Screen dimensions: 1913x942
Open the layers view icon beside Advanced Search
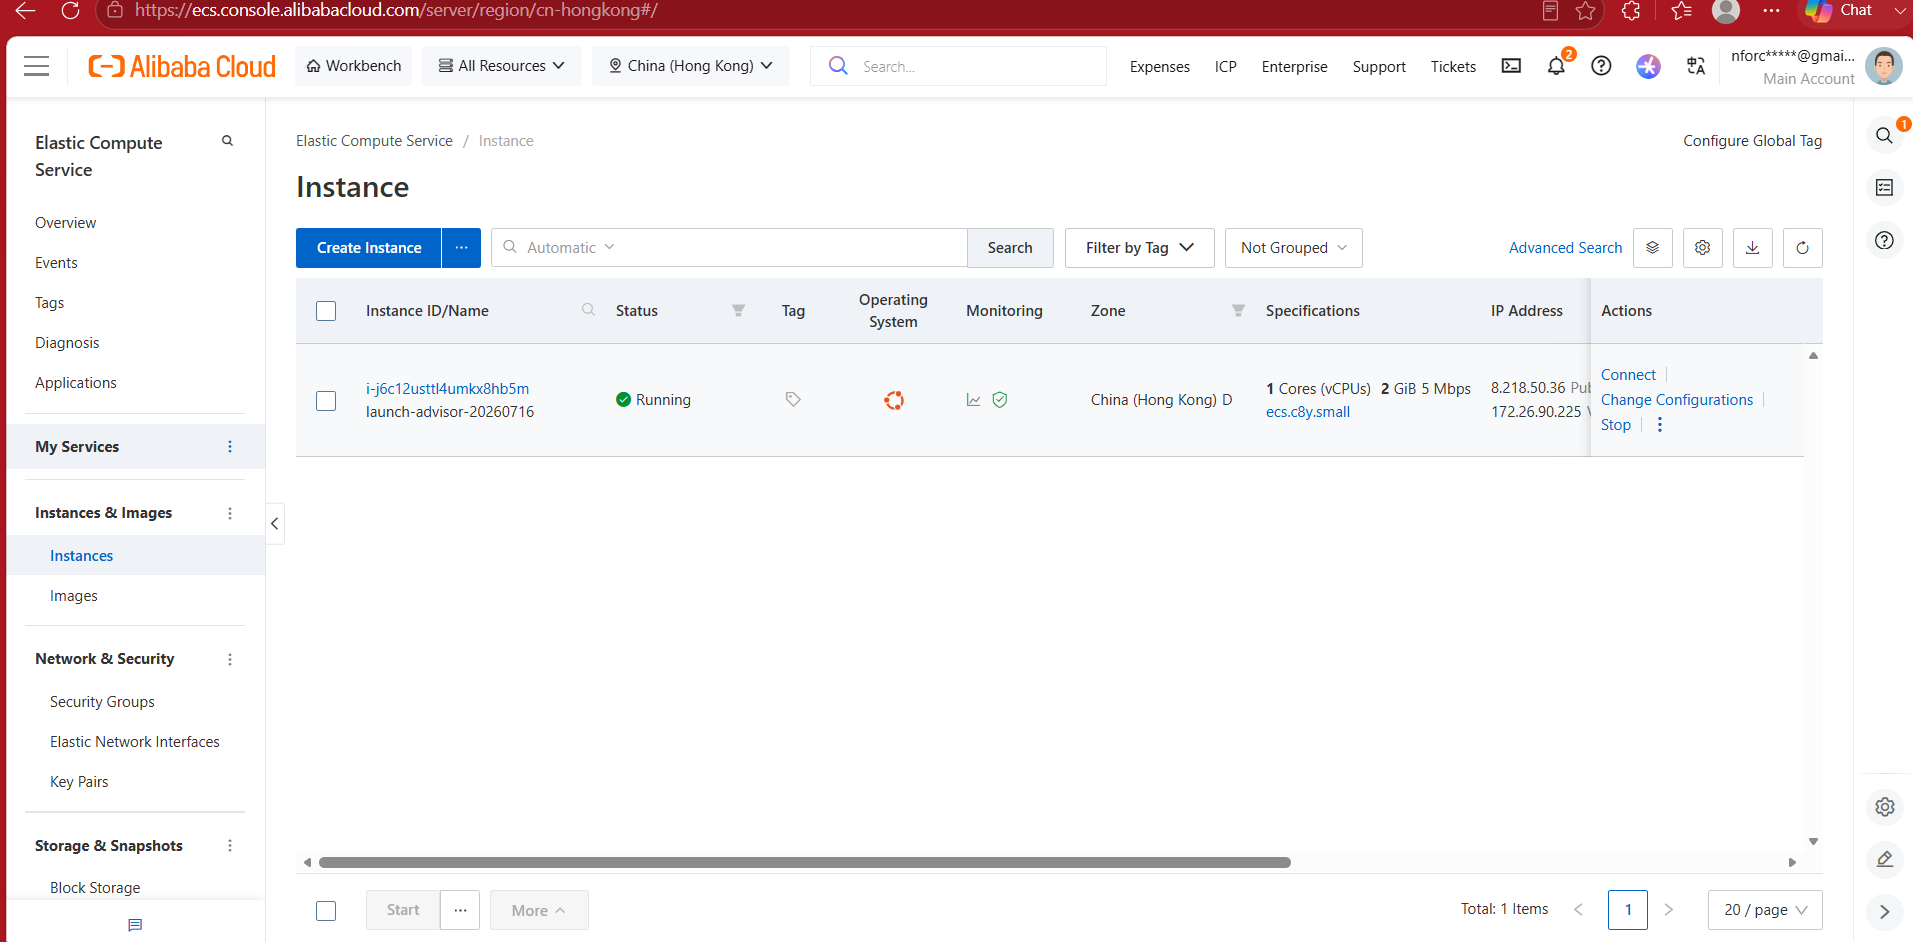[1653, 248]
